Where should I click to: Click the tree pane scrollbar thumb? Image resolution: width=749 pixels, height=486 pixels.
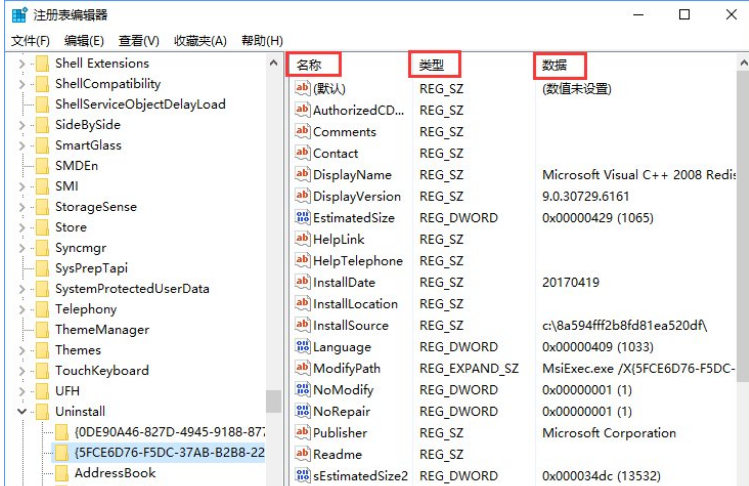tap(274, 401)
